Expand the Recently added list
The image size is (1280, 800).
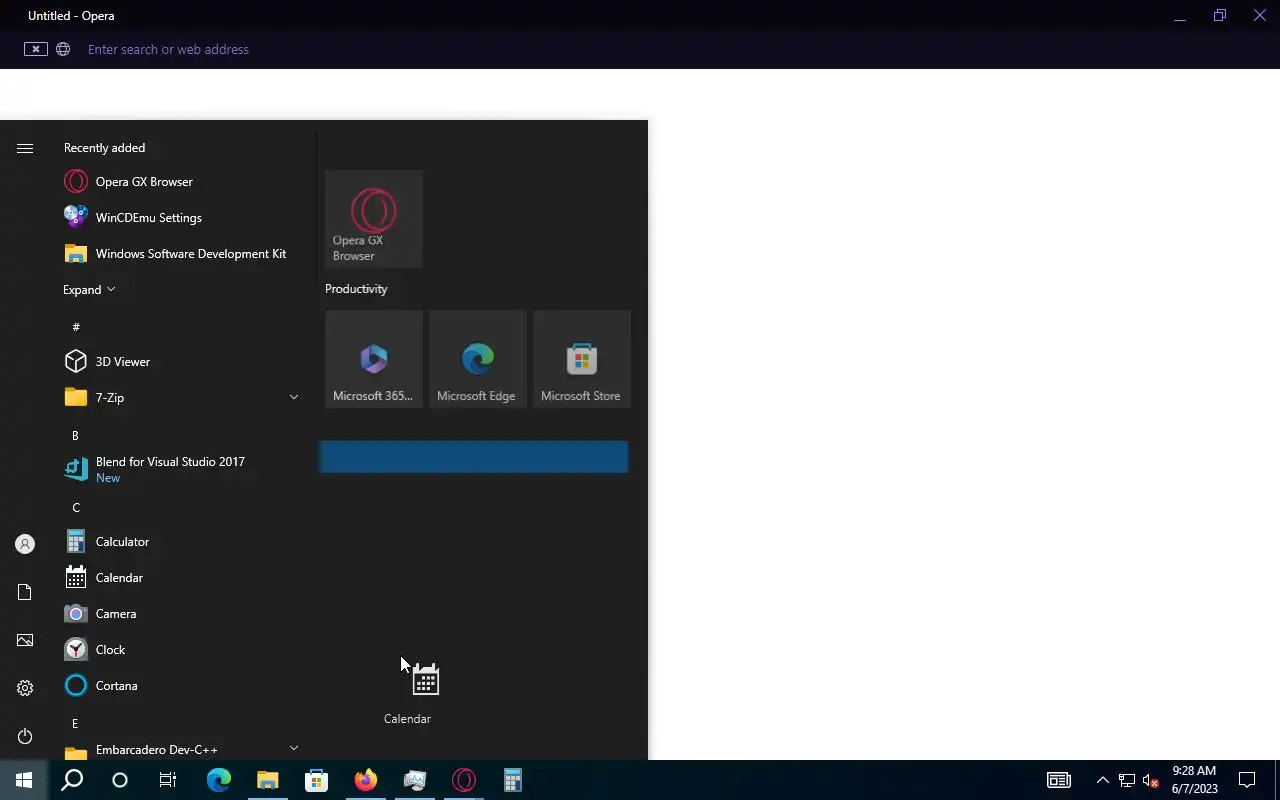pos(89,290)
